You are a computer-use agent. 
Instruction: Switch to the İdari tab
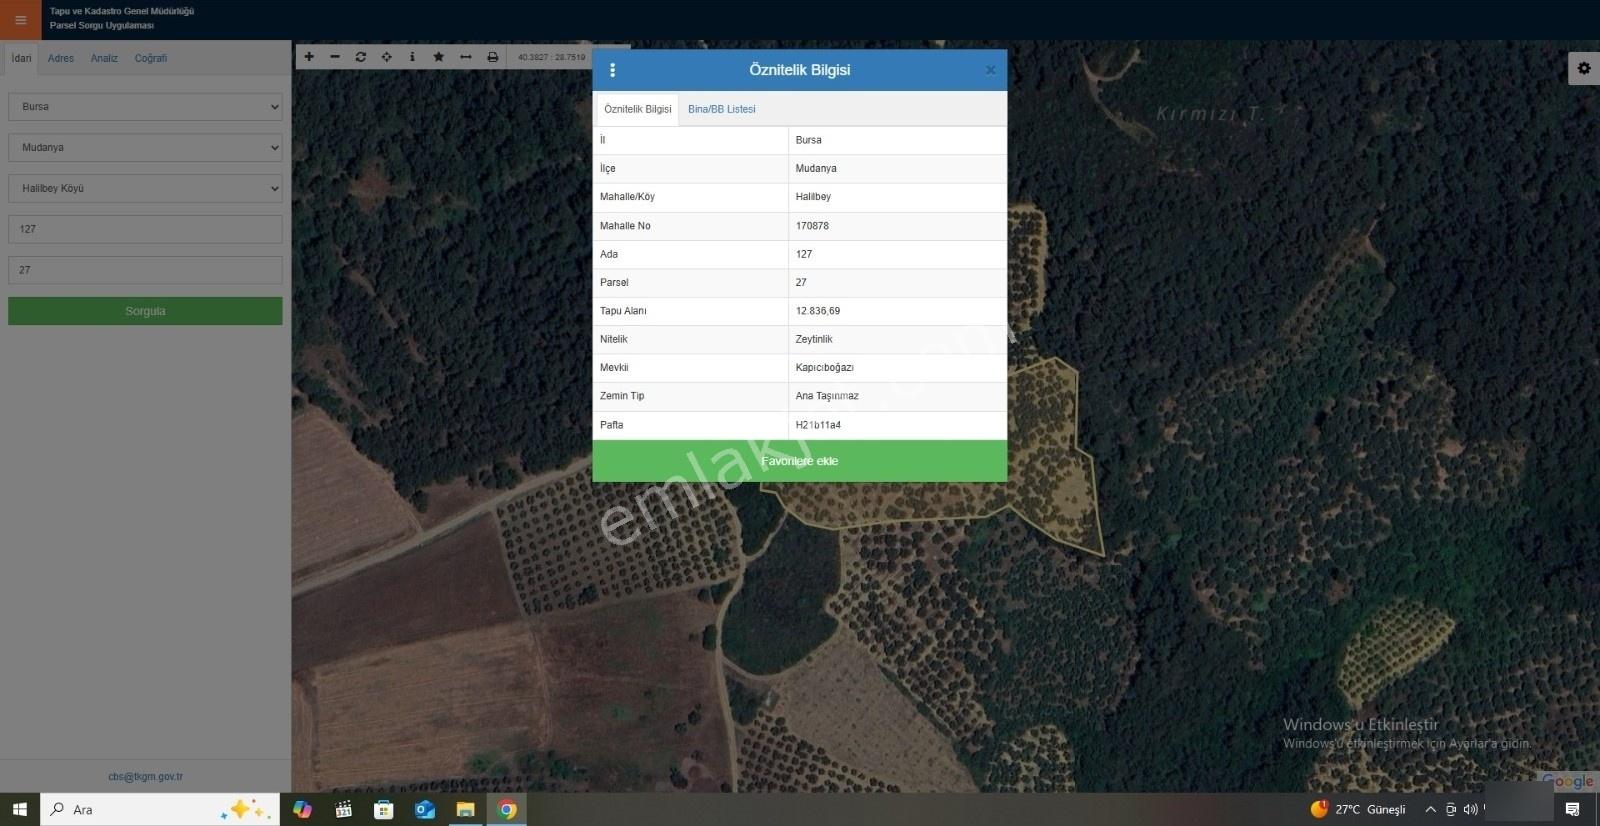[21, 58]
